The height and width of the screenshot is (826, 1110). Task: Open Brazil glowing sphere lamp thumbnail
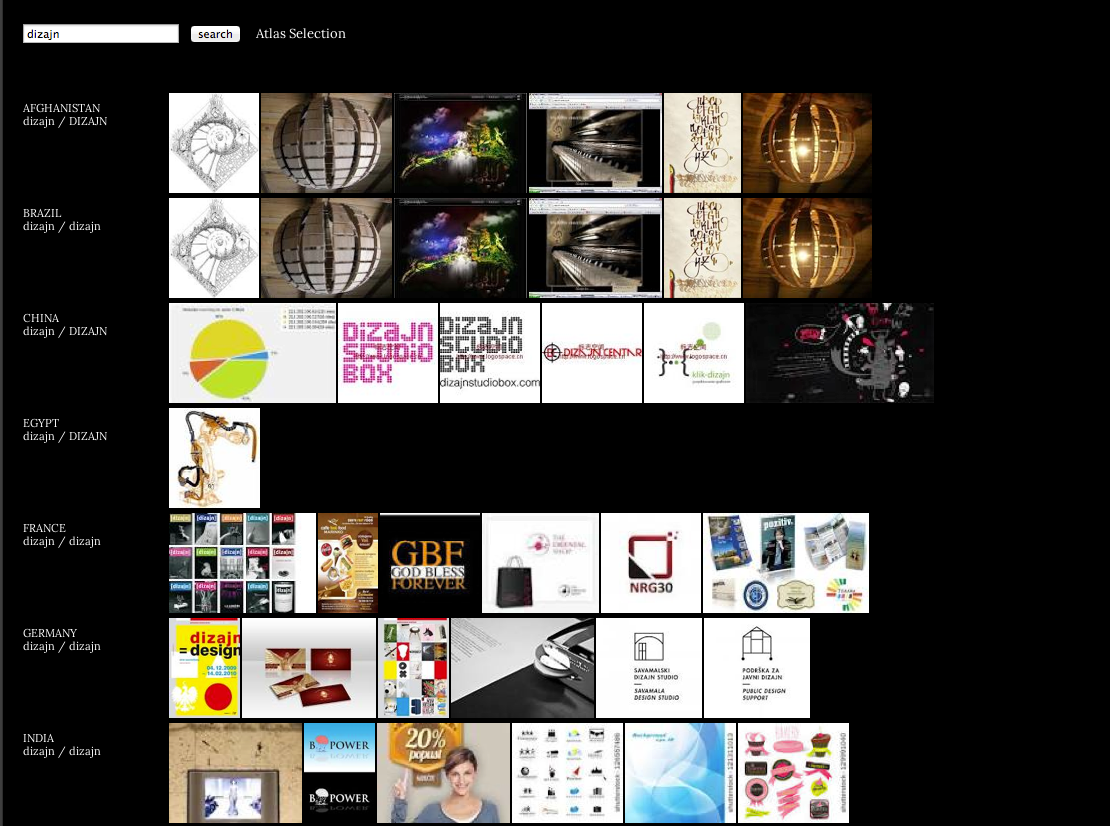(807, 248)
